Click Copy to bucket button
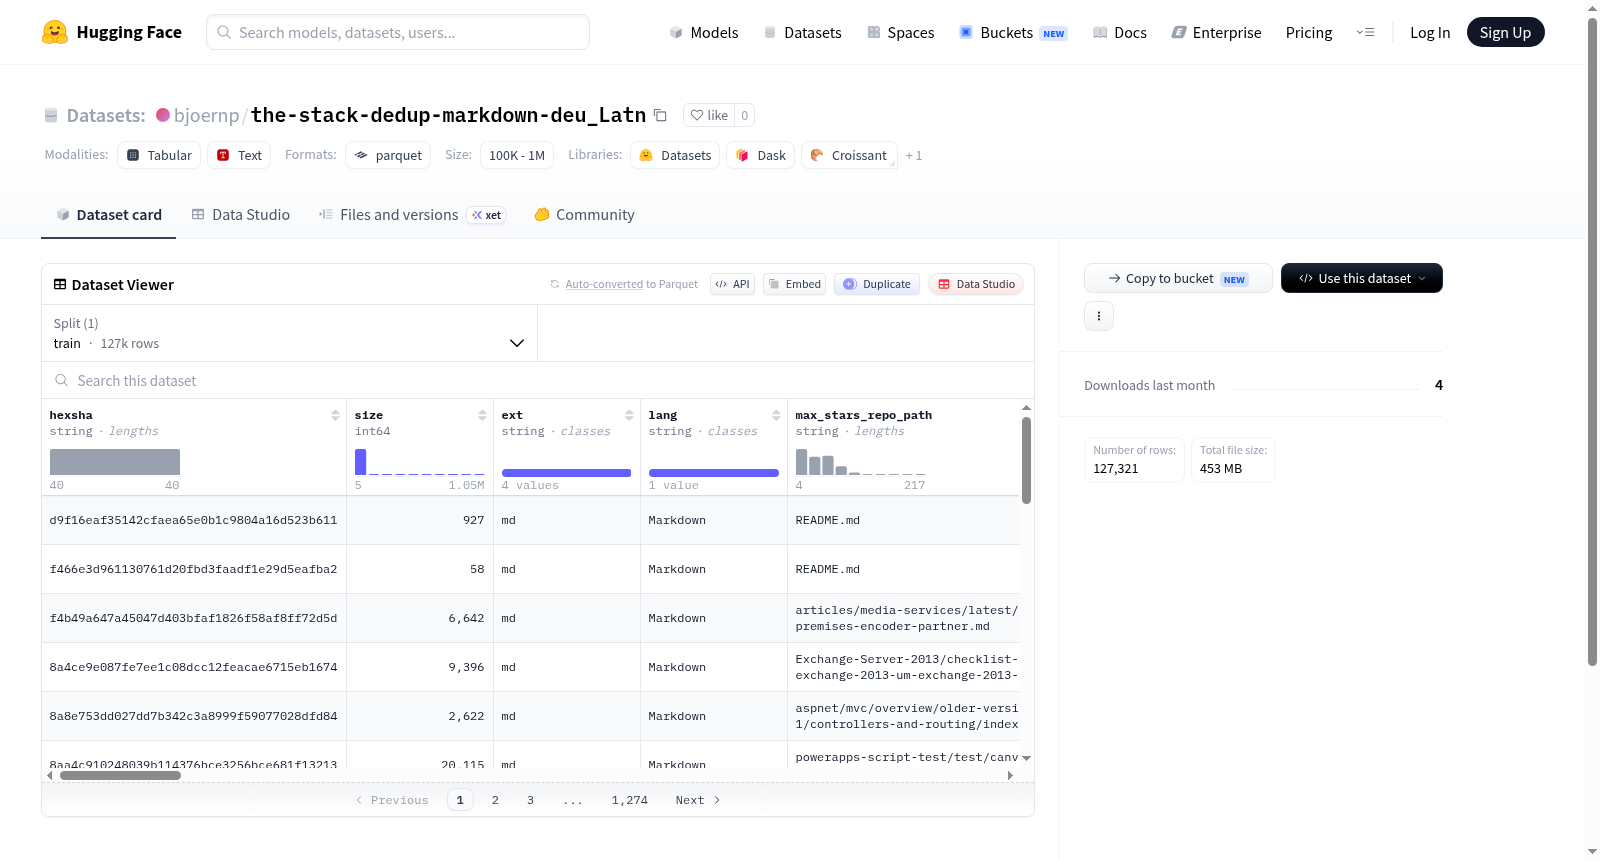1600x861 pixels. (x=1178, y=278)
